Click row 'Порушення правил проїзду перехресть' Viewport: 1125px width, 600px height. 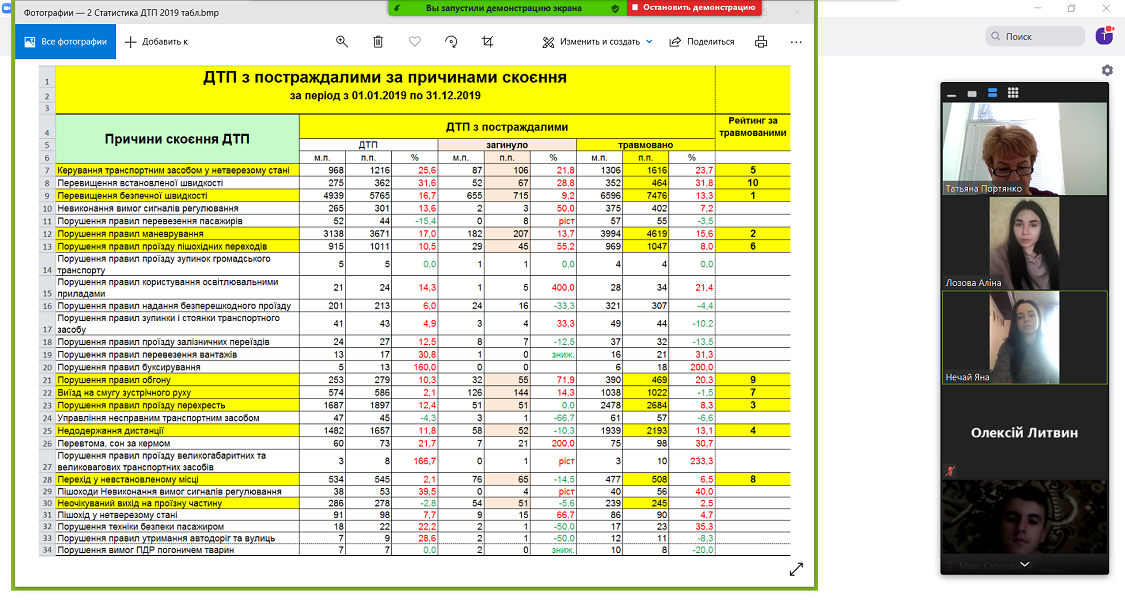[x=423, y=405]
